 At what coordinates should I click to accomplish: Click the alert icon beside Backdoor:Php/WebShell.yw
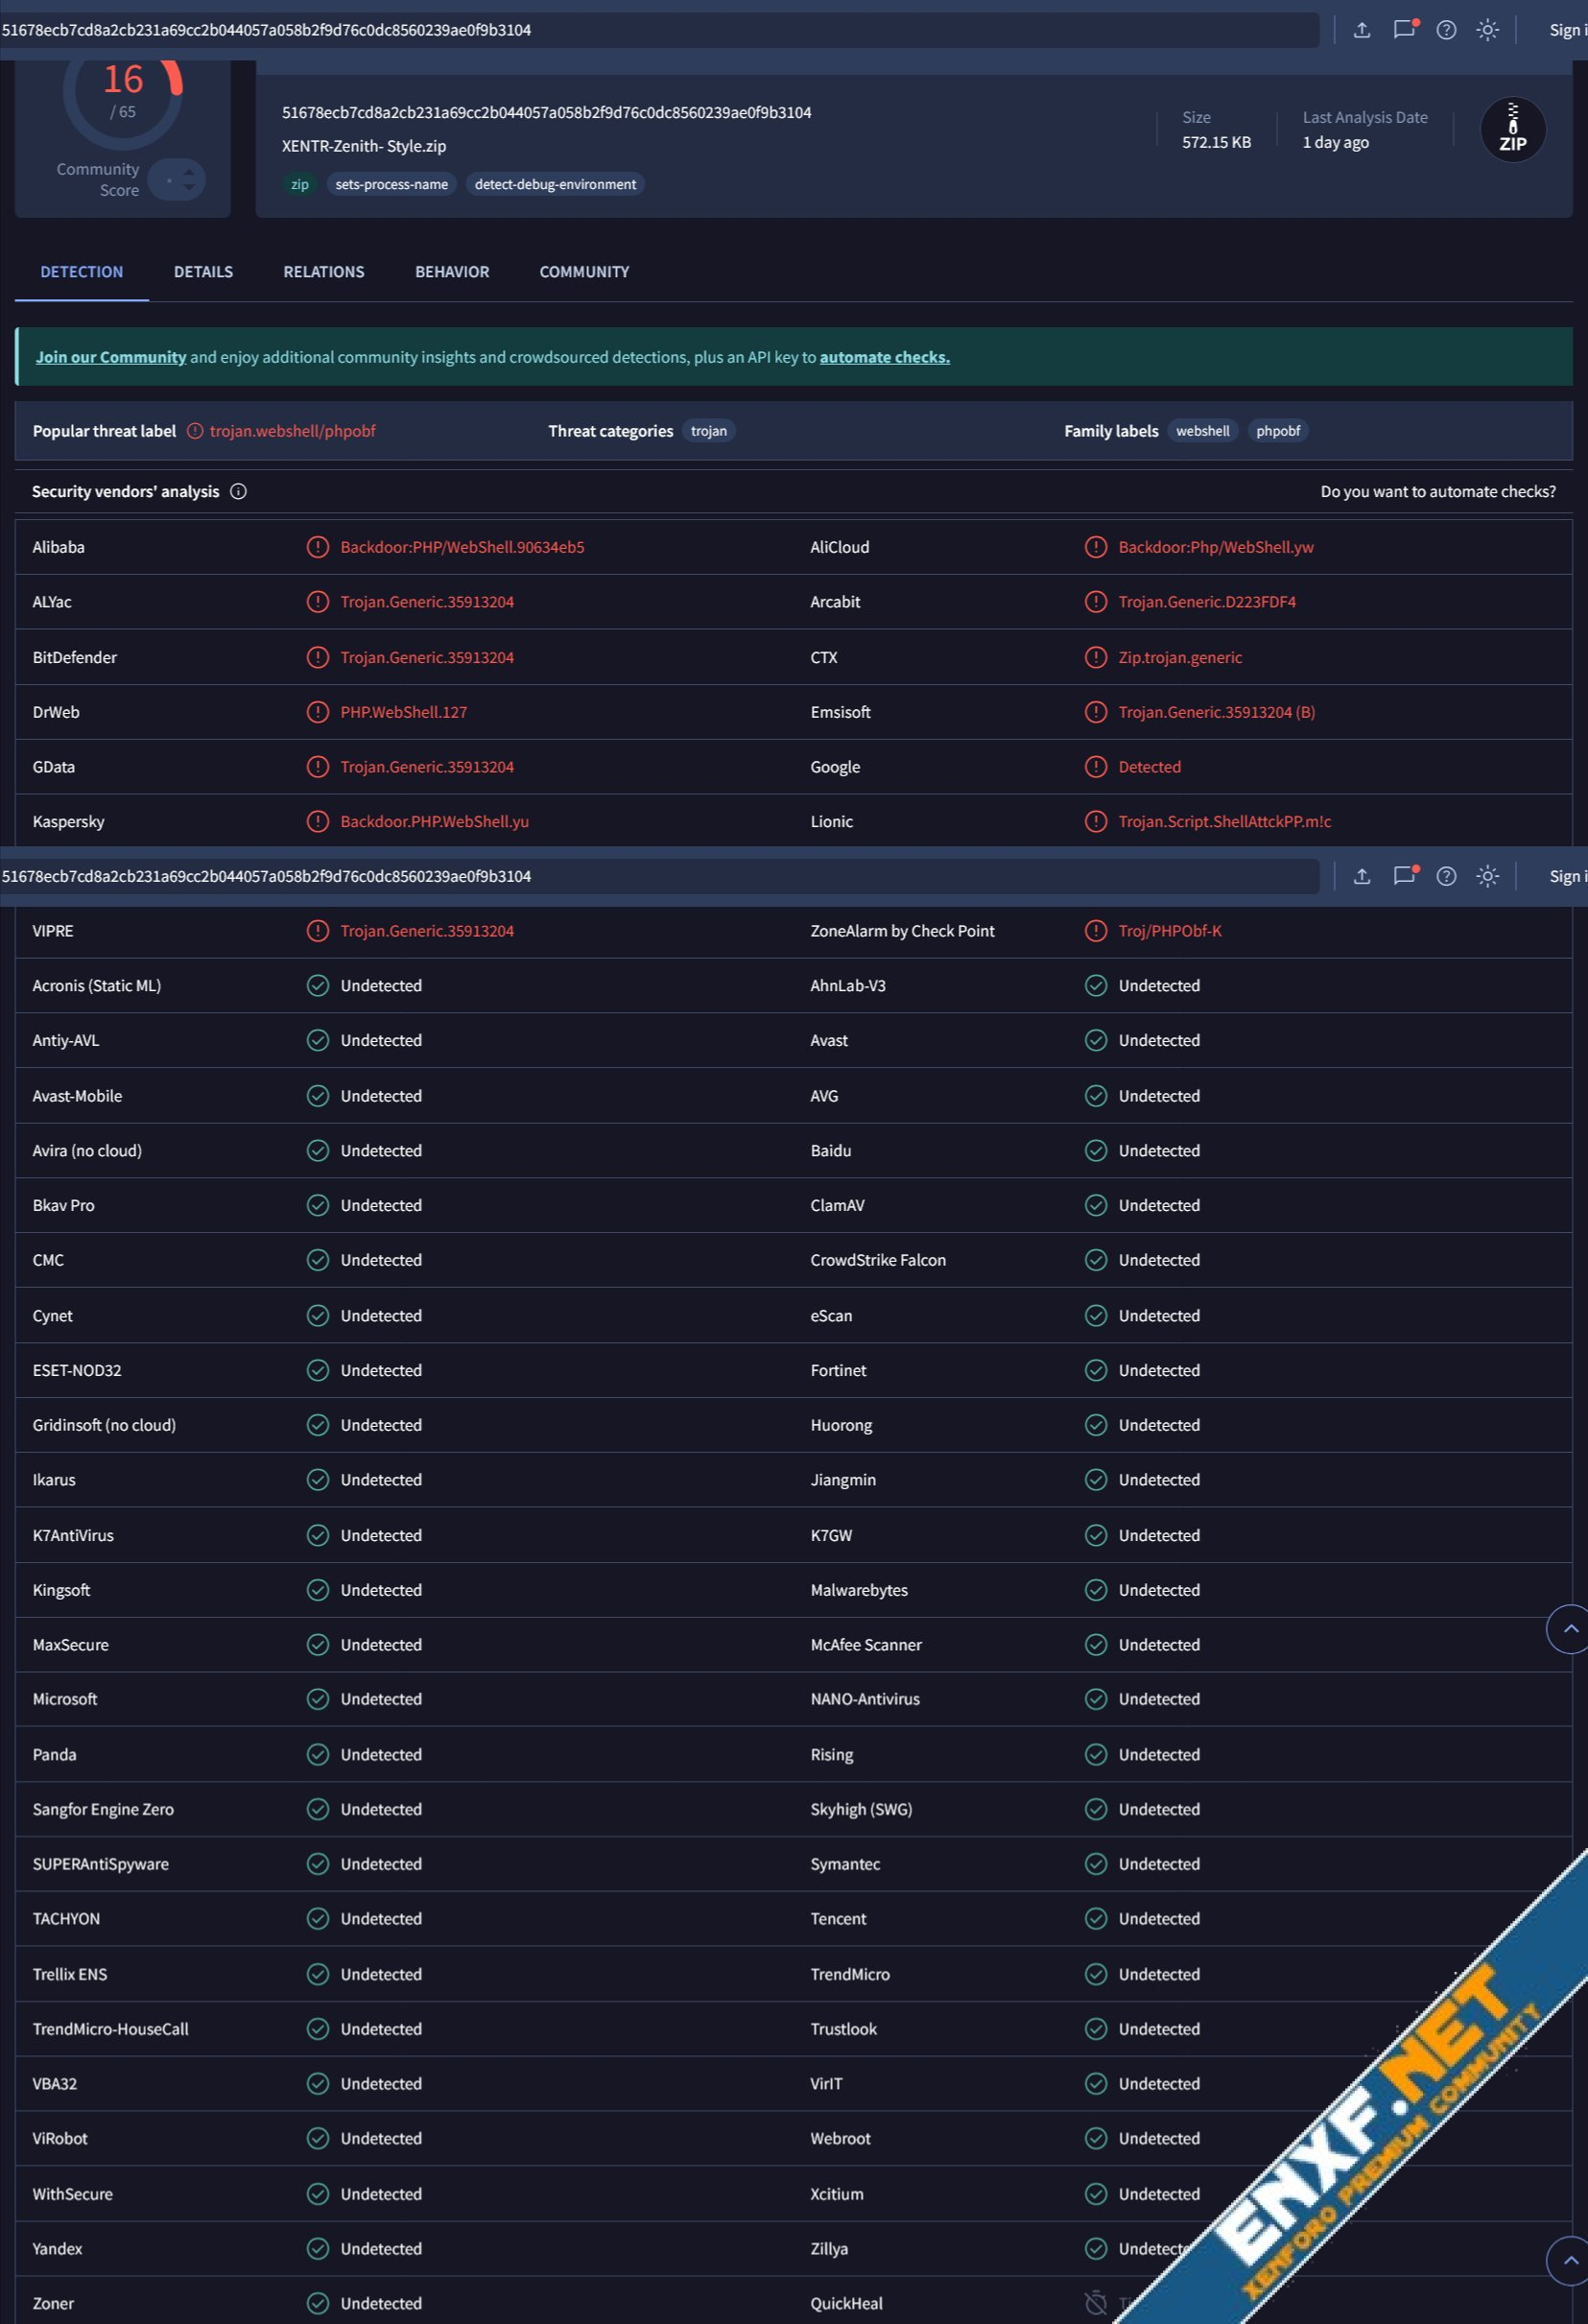tap(1096, 547)
